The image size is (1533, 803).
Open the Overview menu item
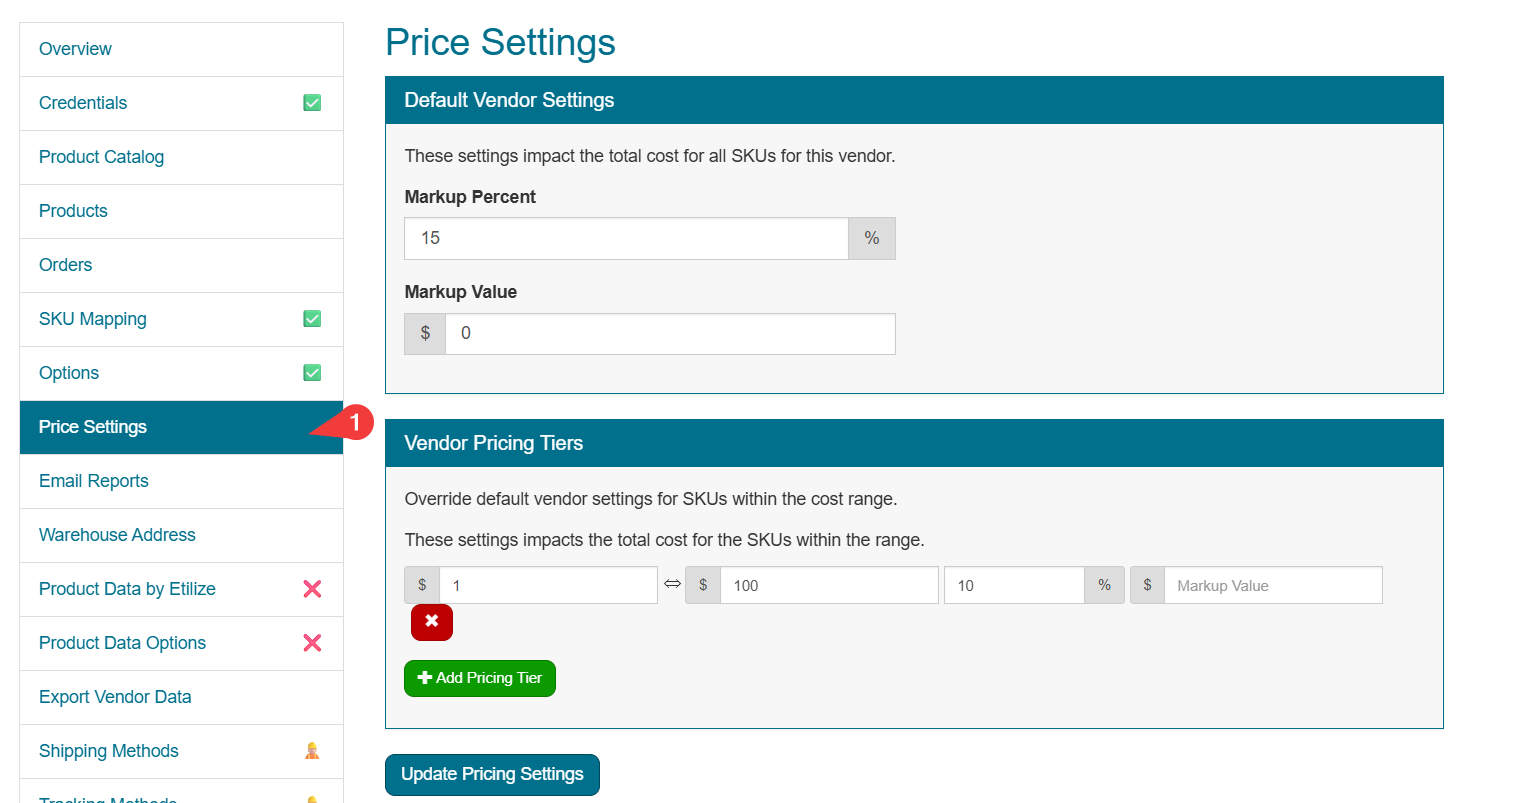pyautogui.click(x=75, y=49)
